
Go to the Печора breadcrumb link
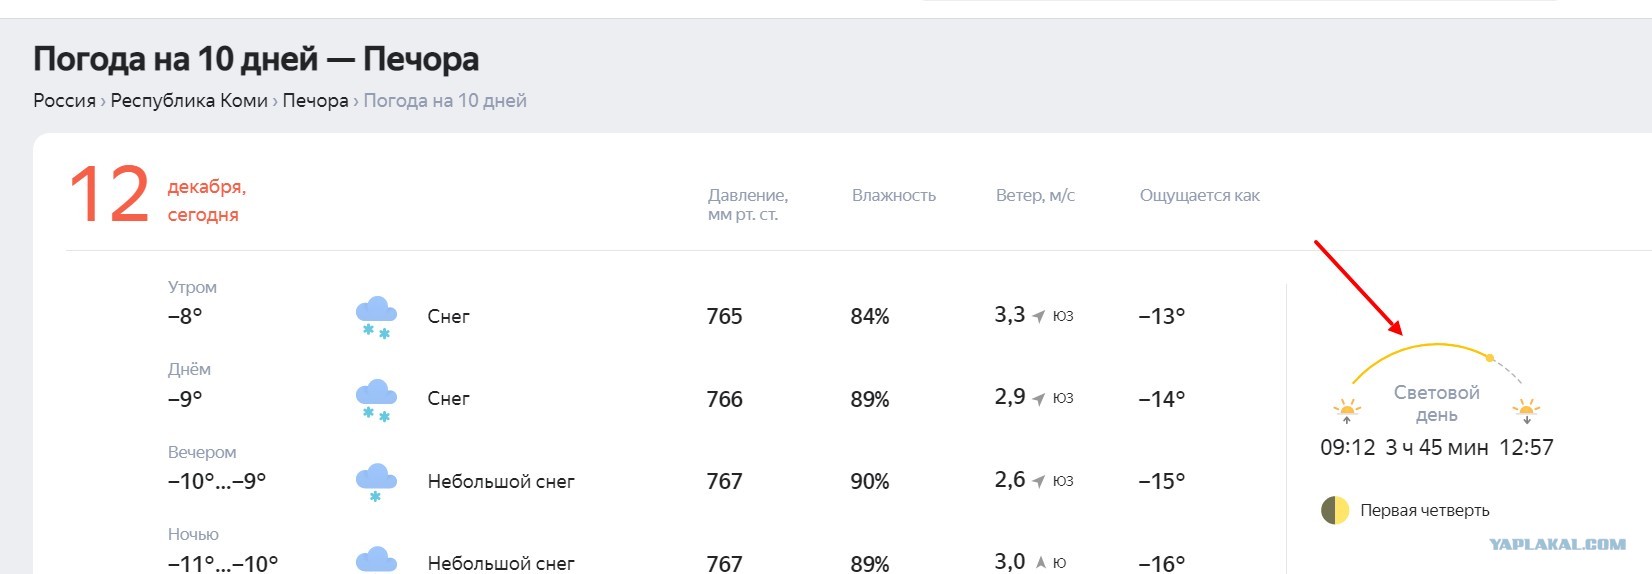coord(315,100)
